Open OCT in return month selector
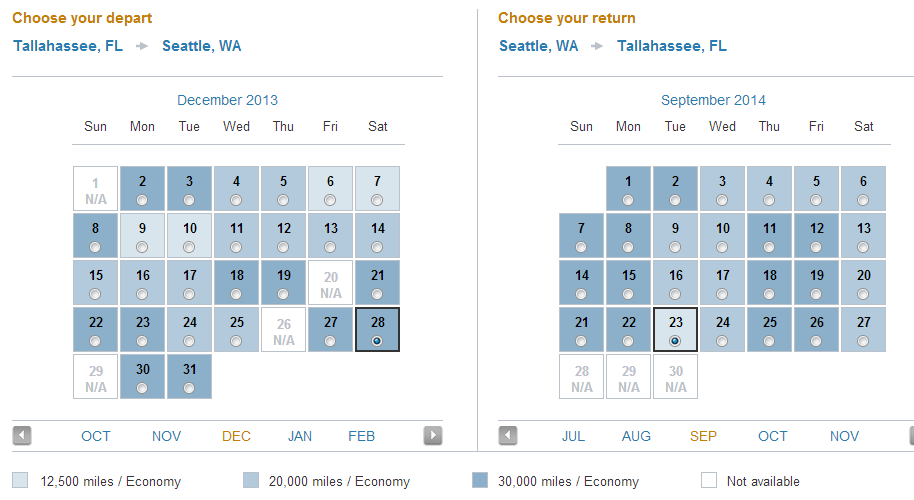 (x=772, y=436)
